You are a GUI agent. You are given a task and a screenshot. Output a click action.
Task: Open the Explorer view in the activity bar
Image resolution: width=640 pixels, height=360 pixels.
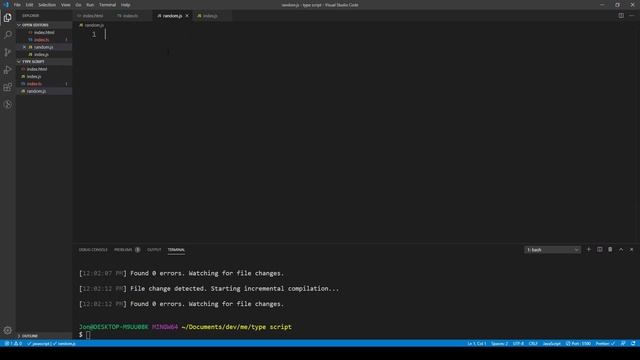(8, 18)
